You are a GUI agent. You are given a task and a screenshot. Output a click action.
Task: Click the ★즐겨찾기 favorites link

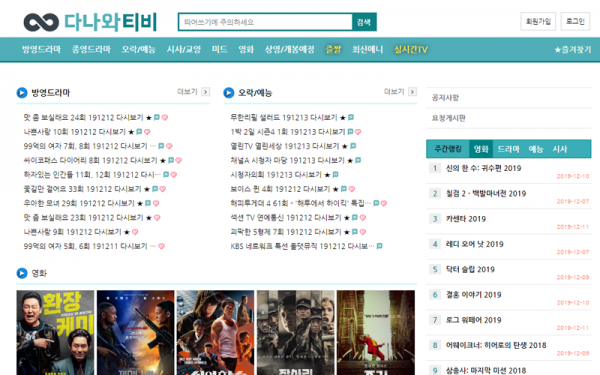pyautogui.click(x=573, y=49)
